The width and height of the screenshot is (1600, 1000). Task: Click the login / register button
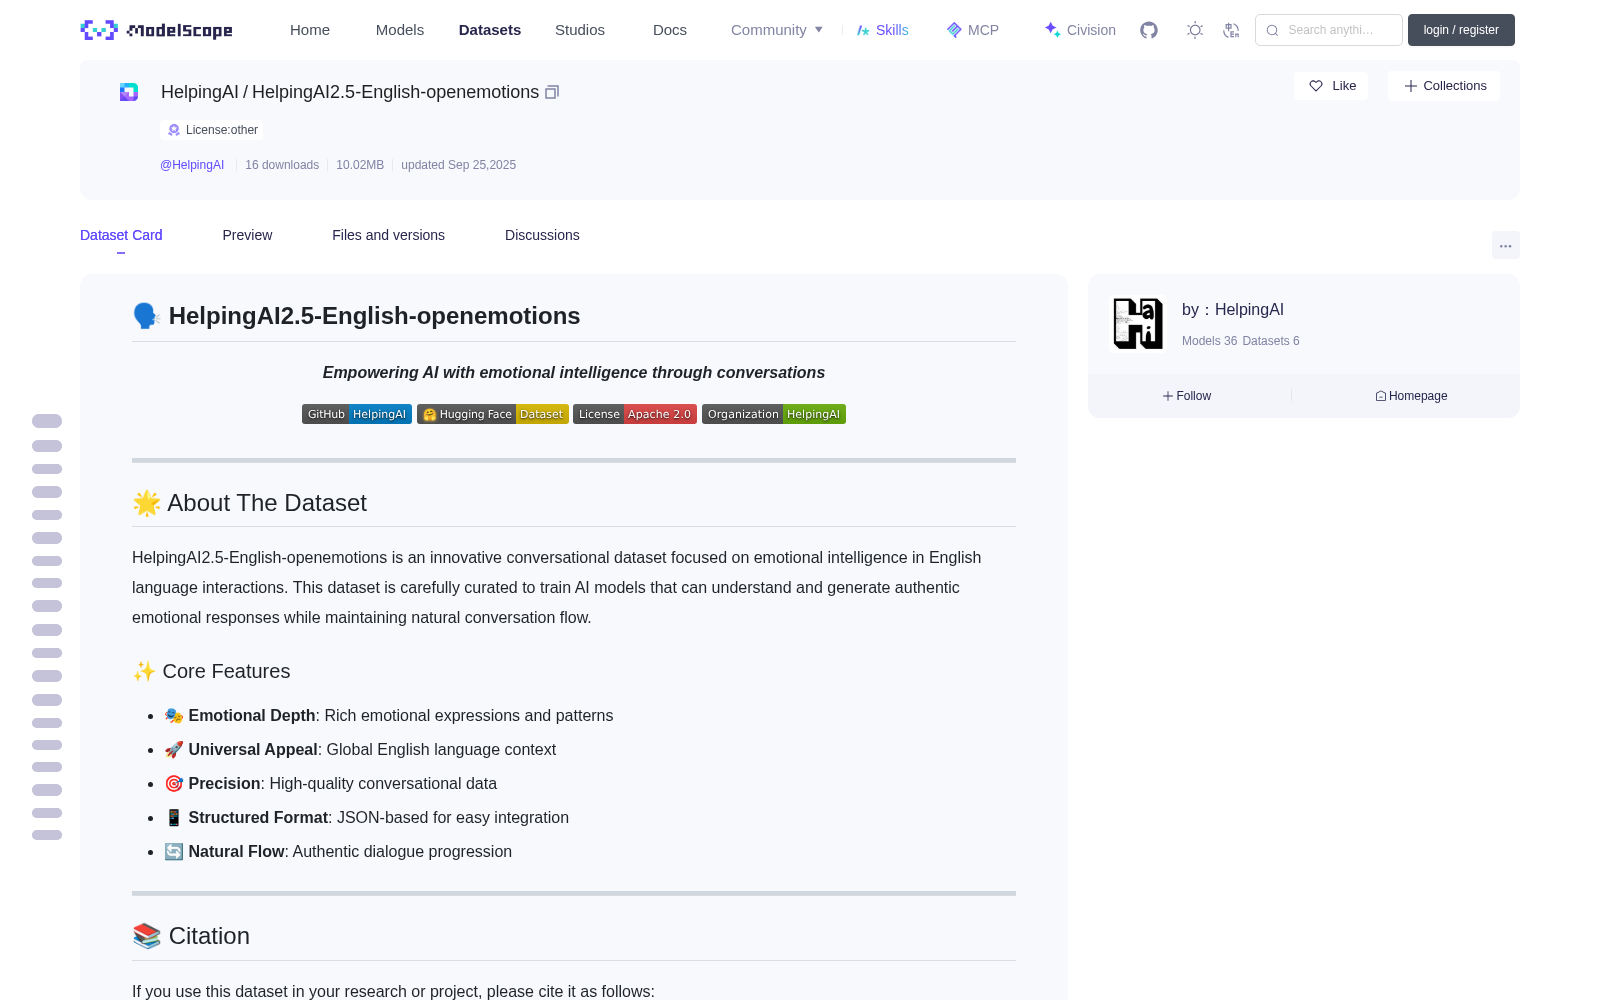pos(1461,30)
